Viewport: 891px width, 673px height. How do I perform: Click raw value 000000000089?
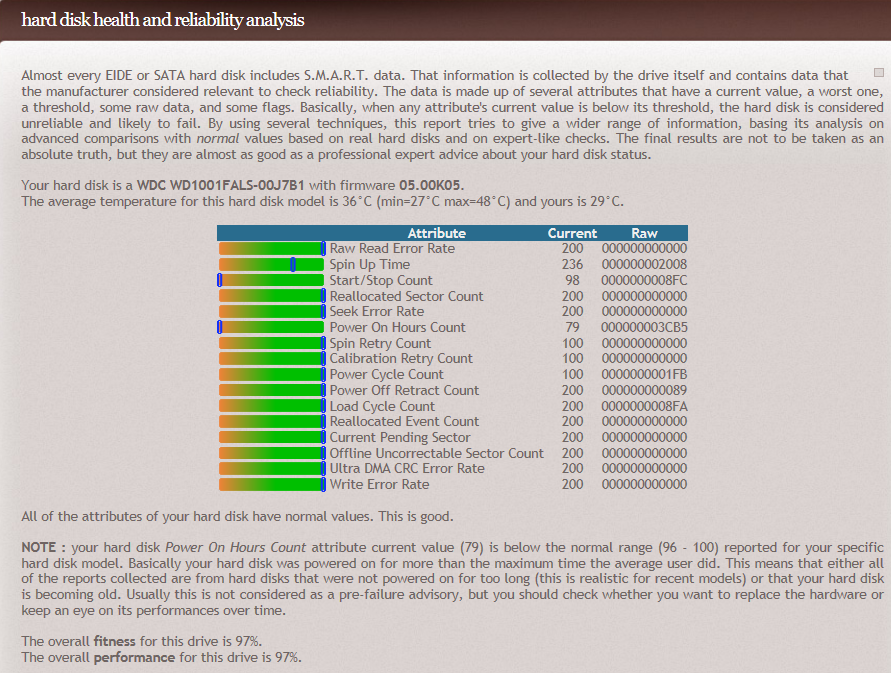pyautogui.click(x=644, y=390)
